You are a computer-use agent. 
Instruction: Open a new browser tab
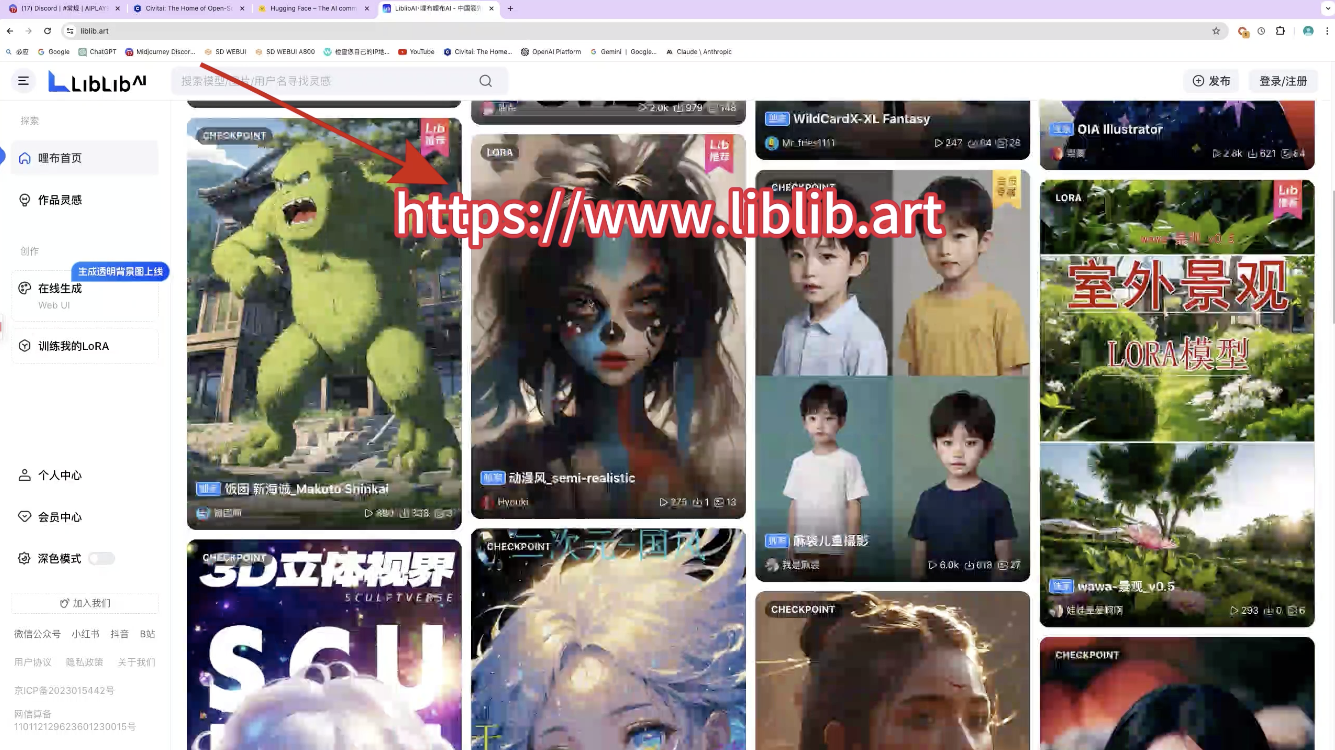(510, 8)
